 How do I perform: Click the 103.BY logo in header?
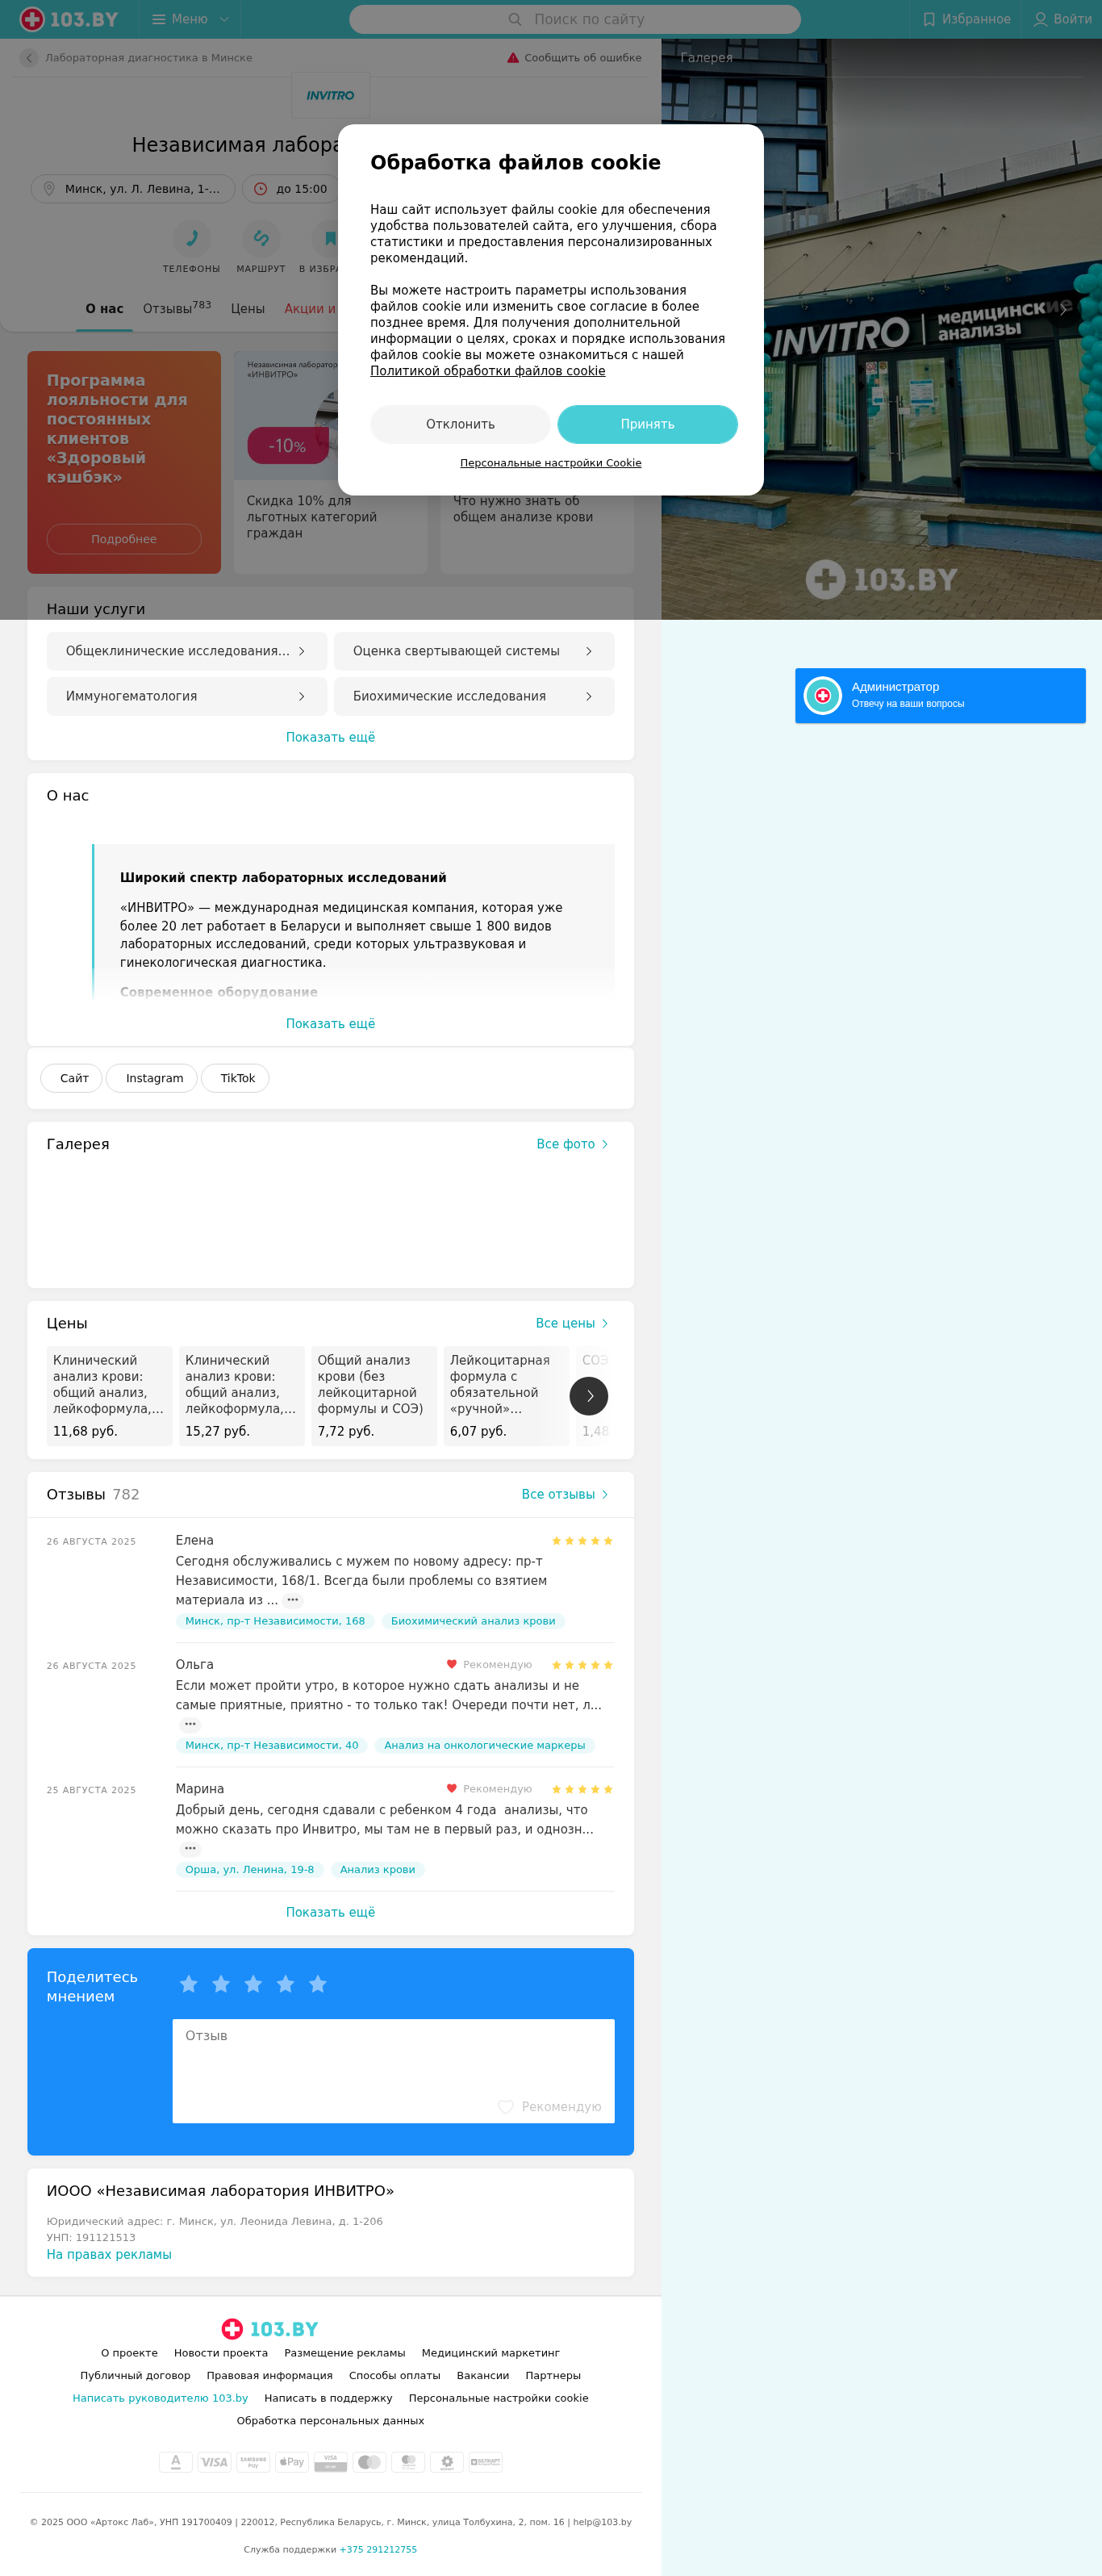pyautogui.click(x=69, y=19)
